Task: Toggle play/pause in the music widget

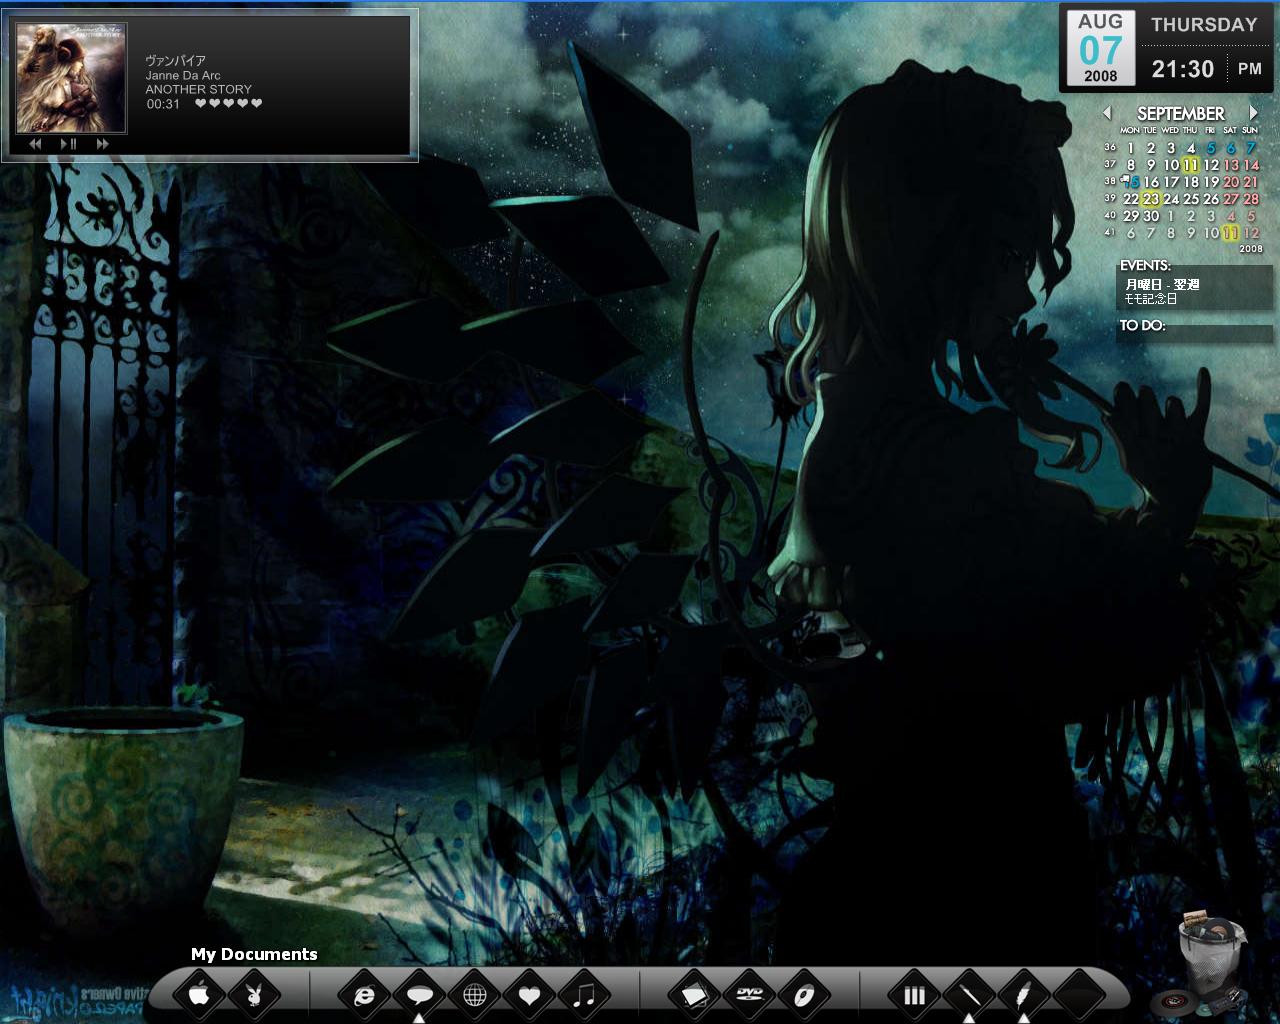Action: pyautogui.click(x=68, y=144)
